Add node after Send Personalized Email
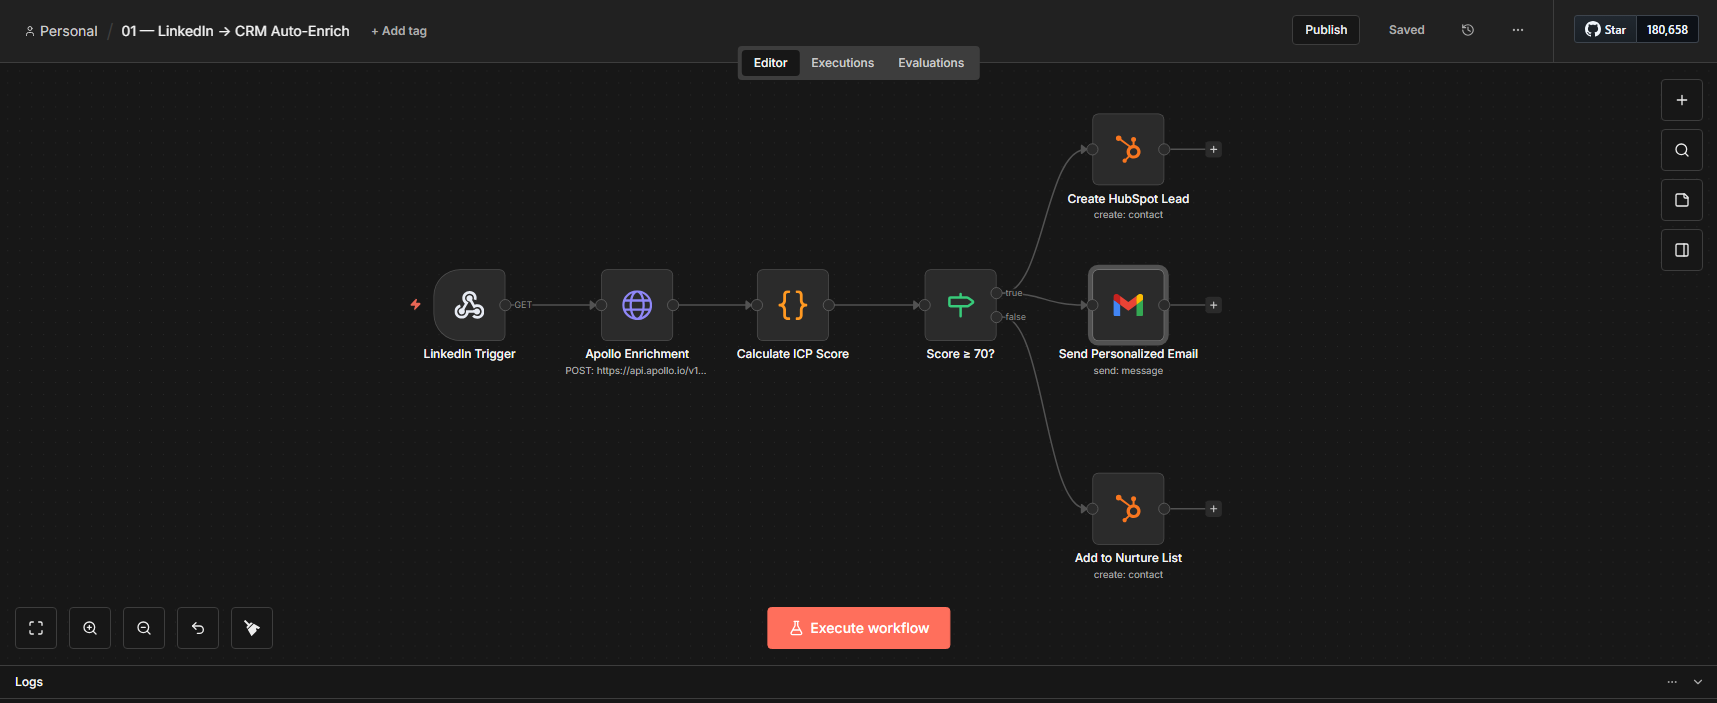 1214,305
